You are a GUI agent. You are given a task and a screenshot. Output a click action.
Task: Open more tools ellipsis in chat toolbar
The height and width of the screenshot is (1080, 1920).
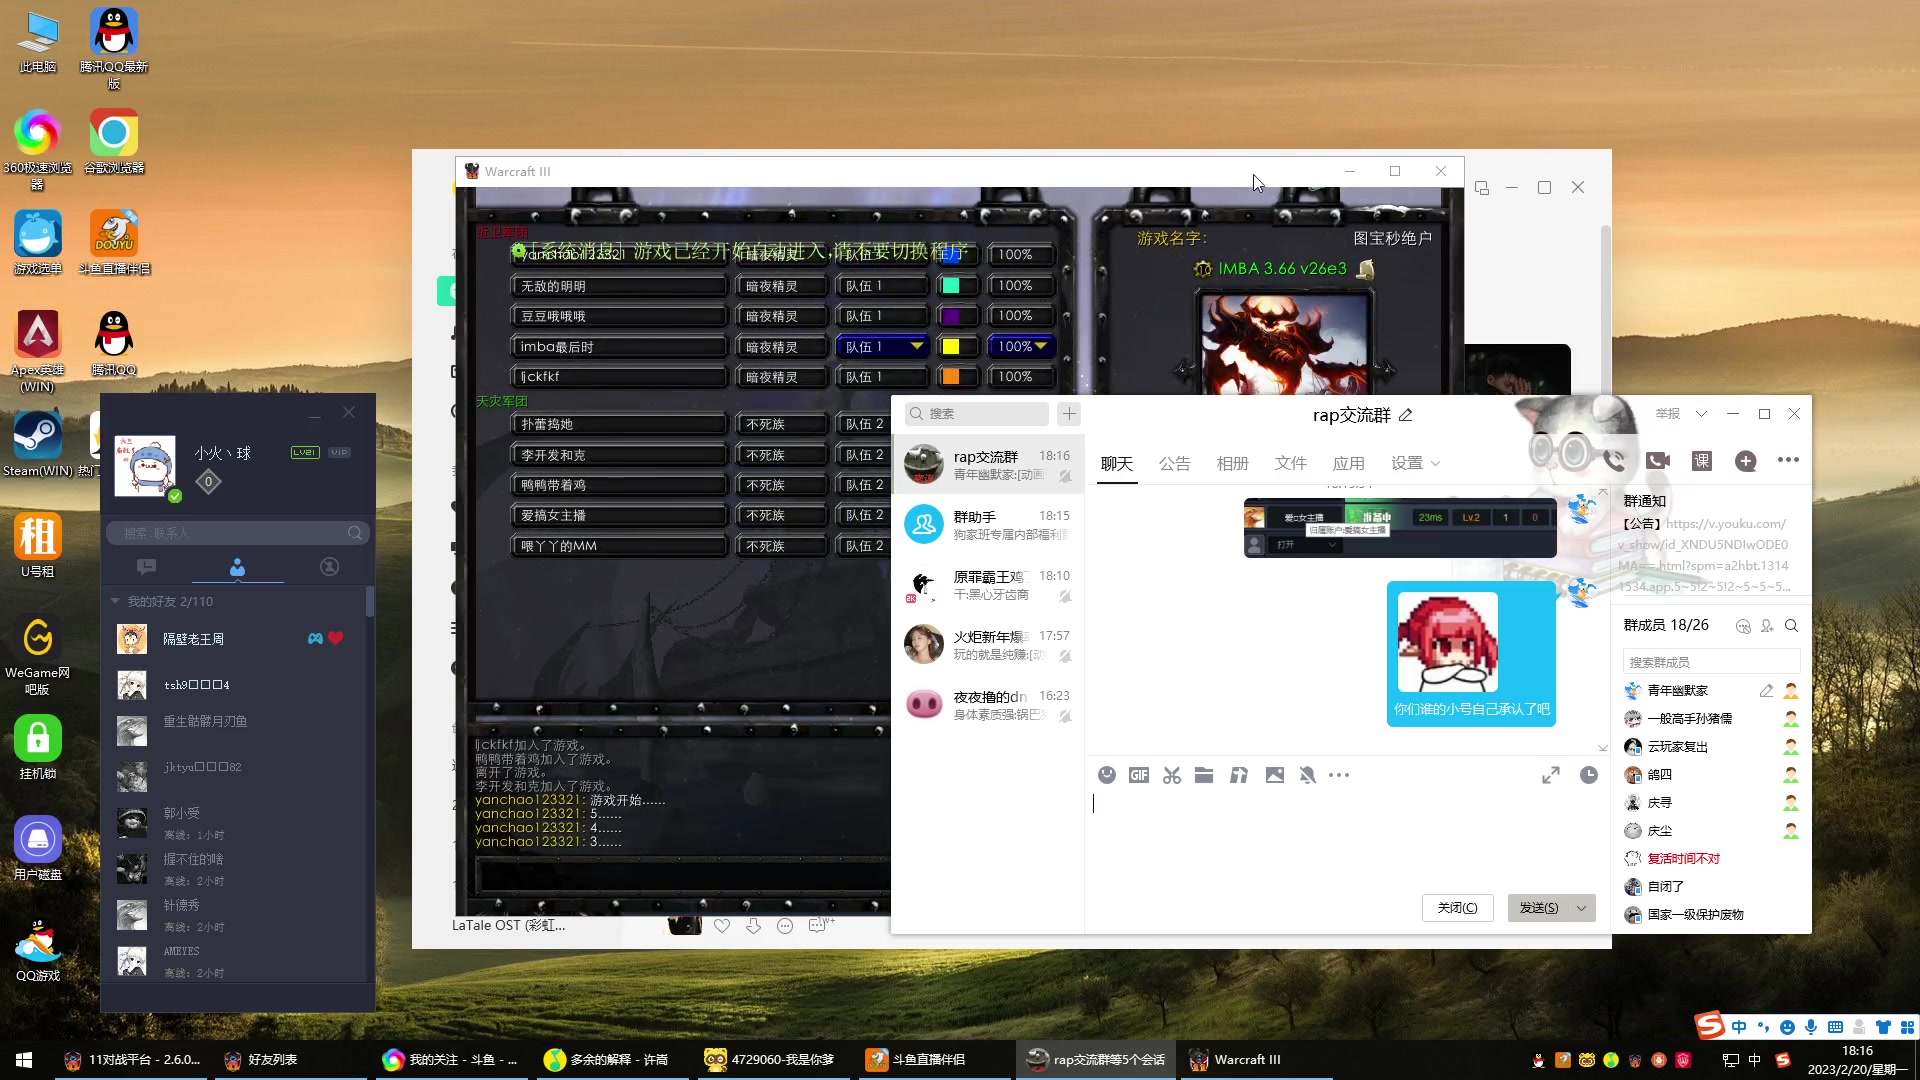(x=1339, y=775)
